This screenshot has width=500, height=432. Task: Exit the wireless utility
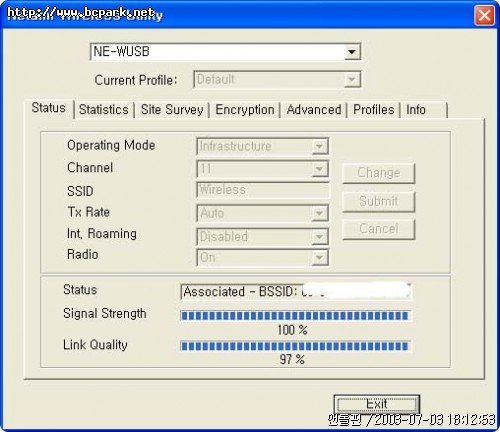(x=377, y=404)
